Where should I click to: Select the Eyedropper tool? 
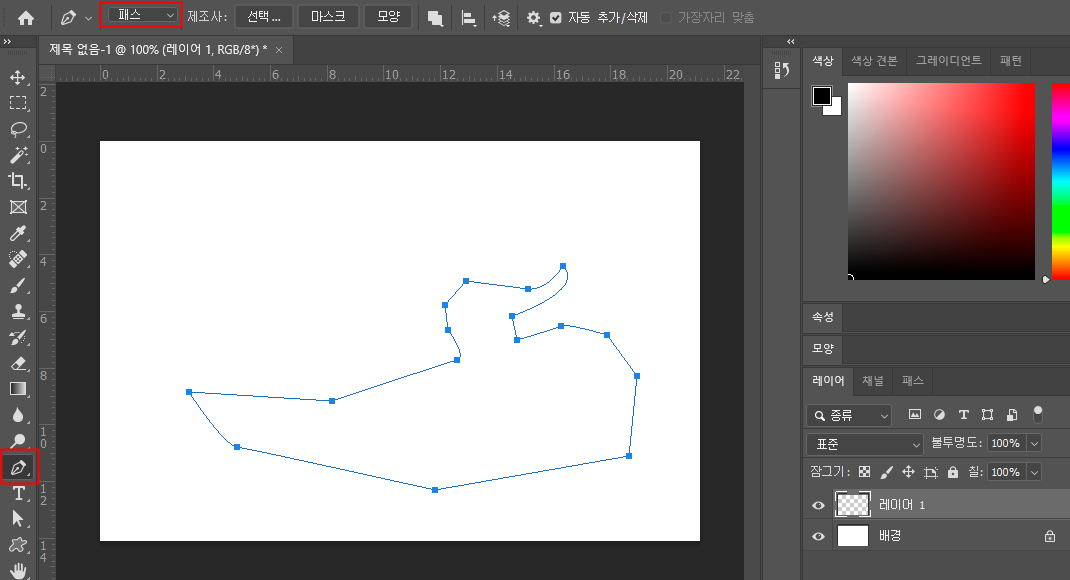click(18, 234)
